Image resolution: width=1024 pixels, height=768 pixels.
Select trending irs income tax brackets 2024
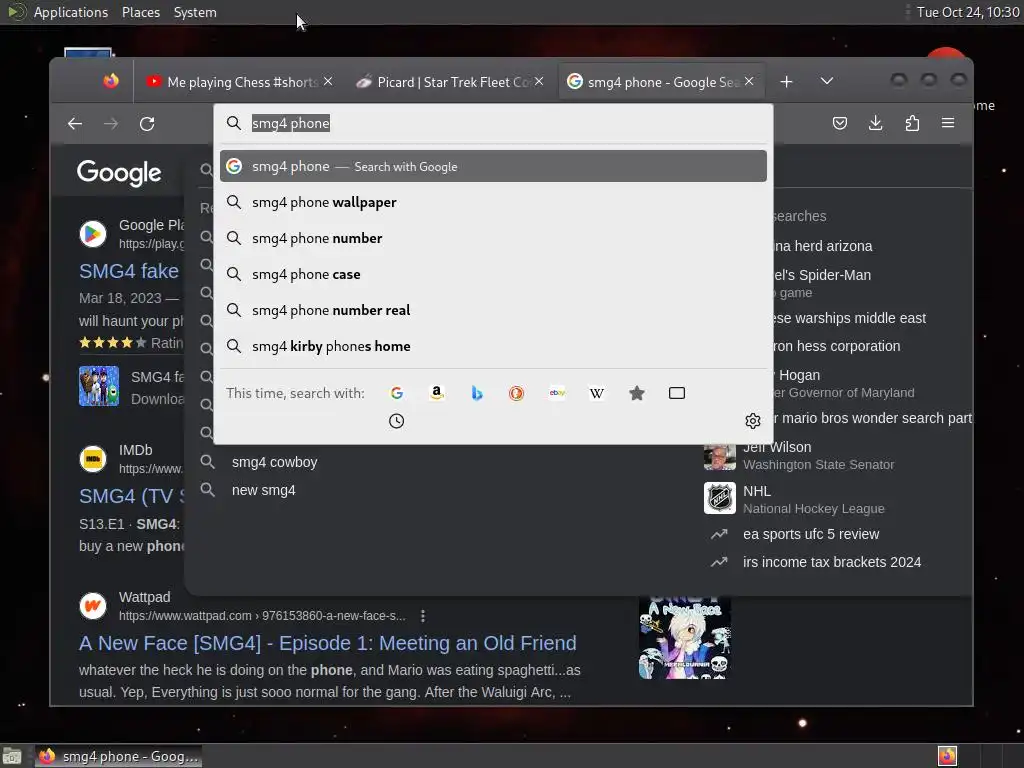click(x=832, y=562)
